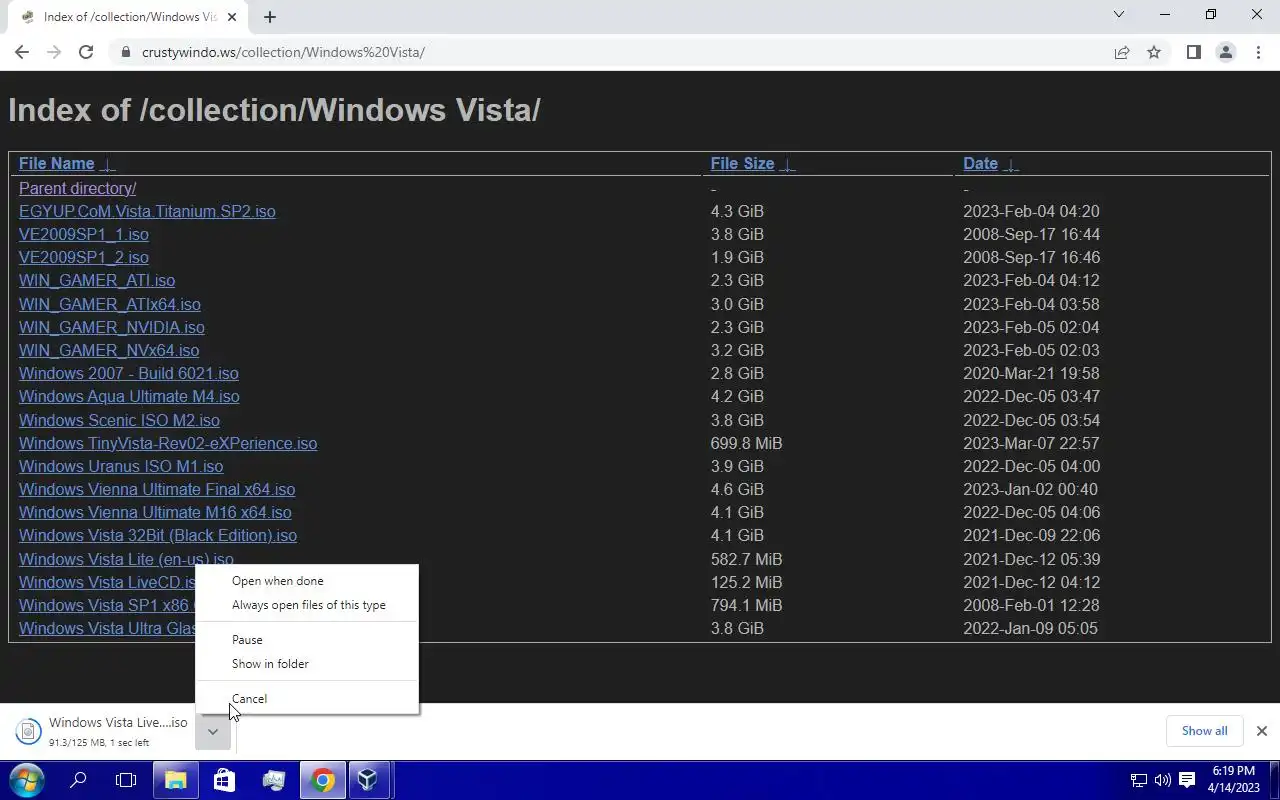This screenshot has height=800, width=1280.
Task: Sort by Date header
Action: point(980,164)
